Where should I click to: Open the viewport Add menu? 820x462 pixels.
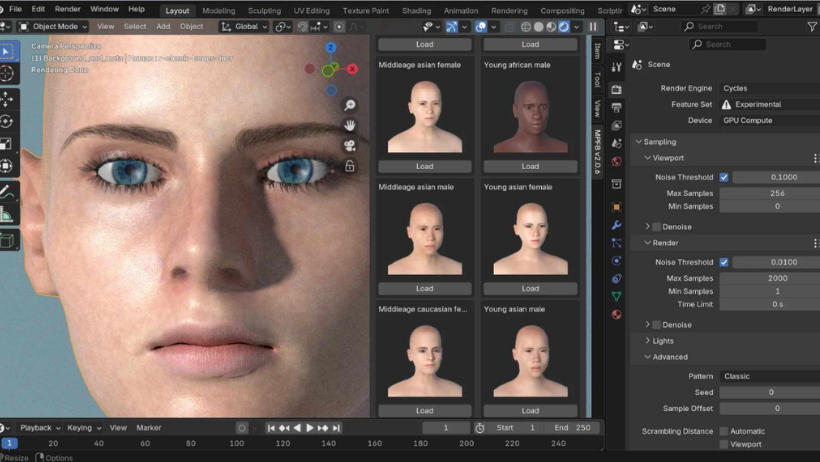pyautogui.click(x=163, y=26)
